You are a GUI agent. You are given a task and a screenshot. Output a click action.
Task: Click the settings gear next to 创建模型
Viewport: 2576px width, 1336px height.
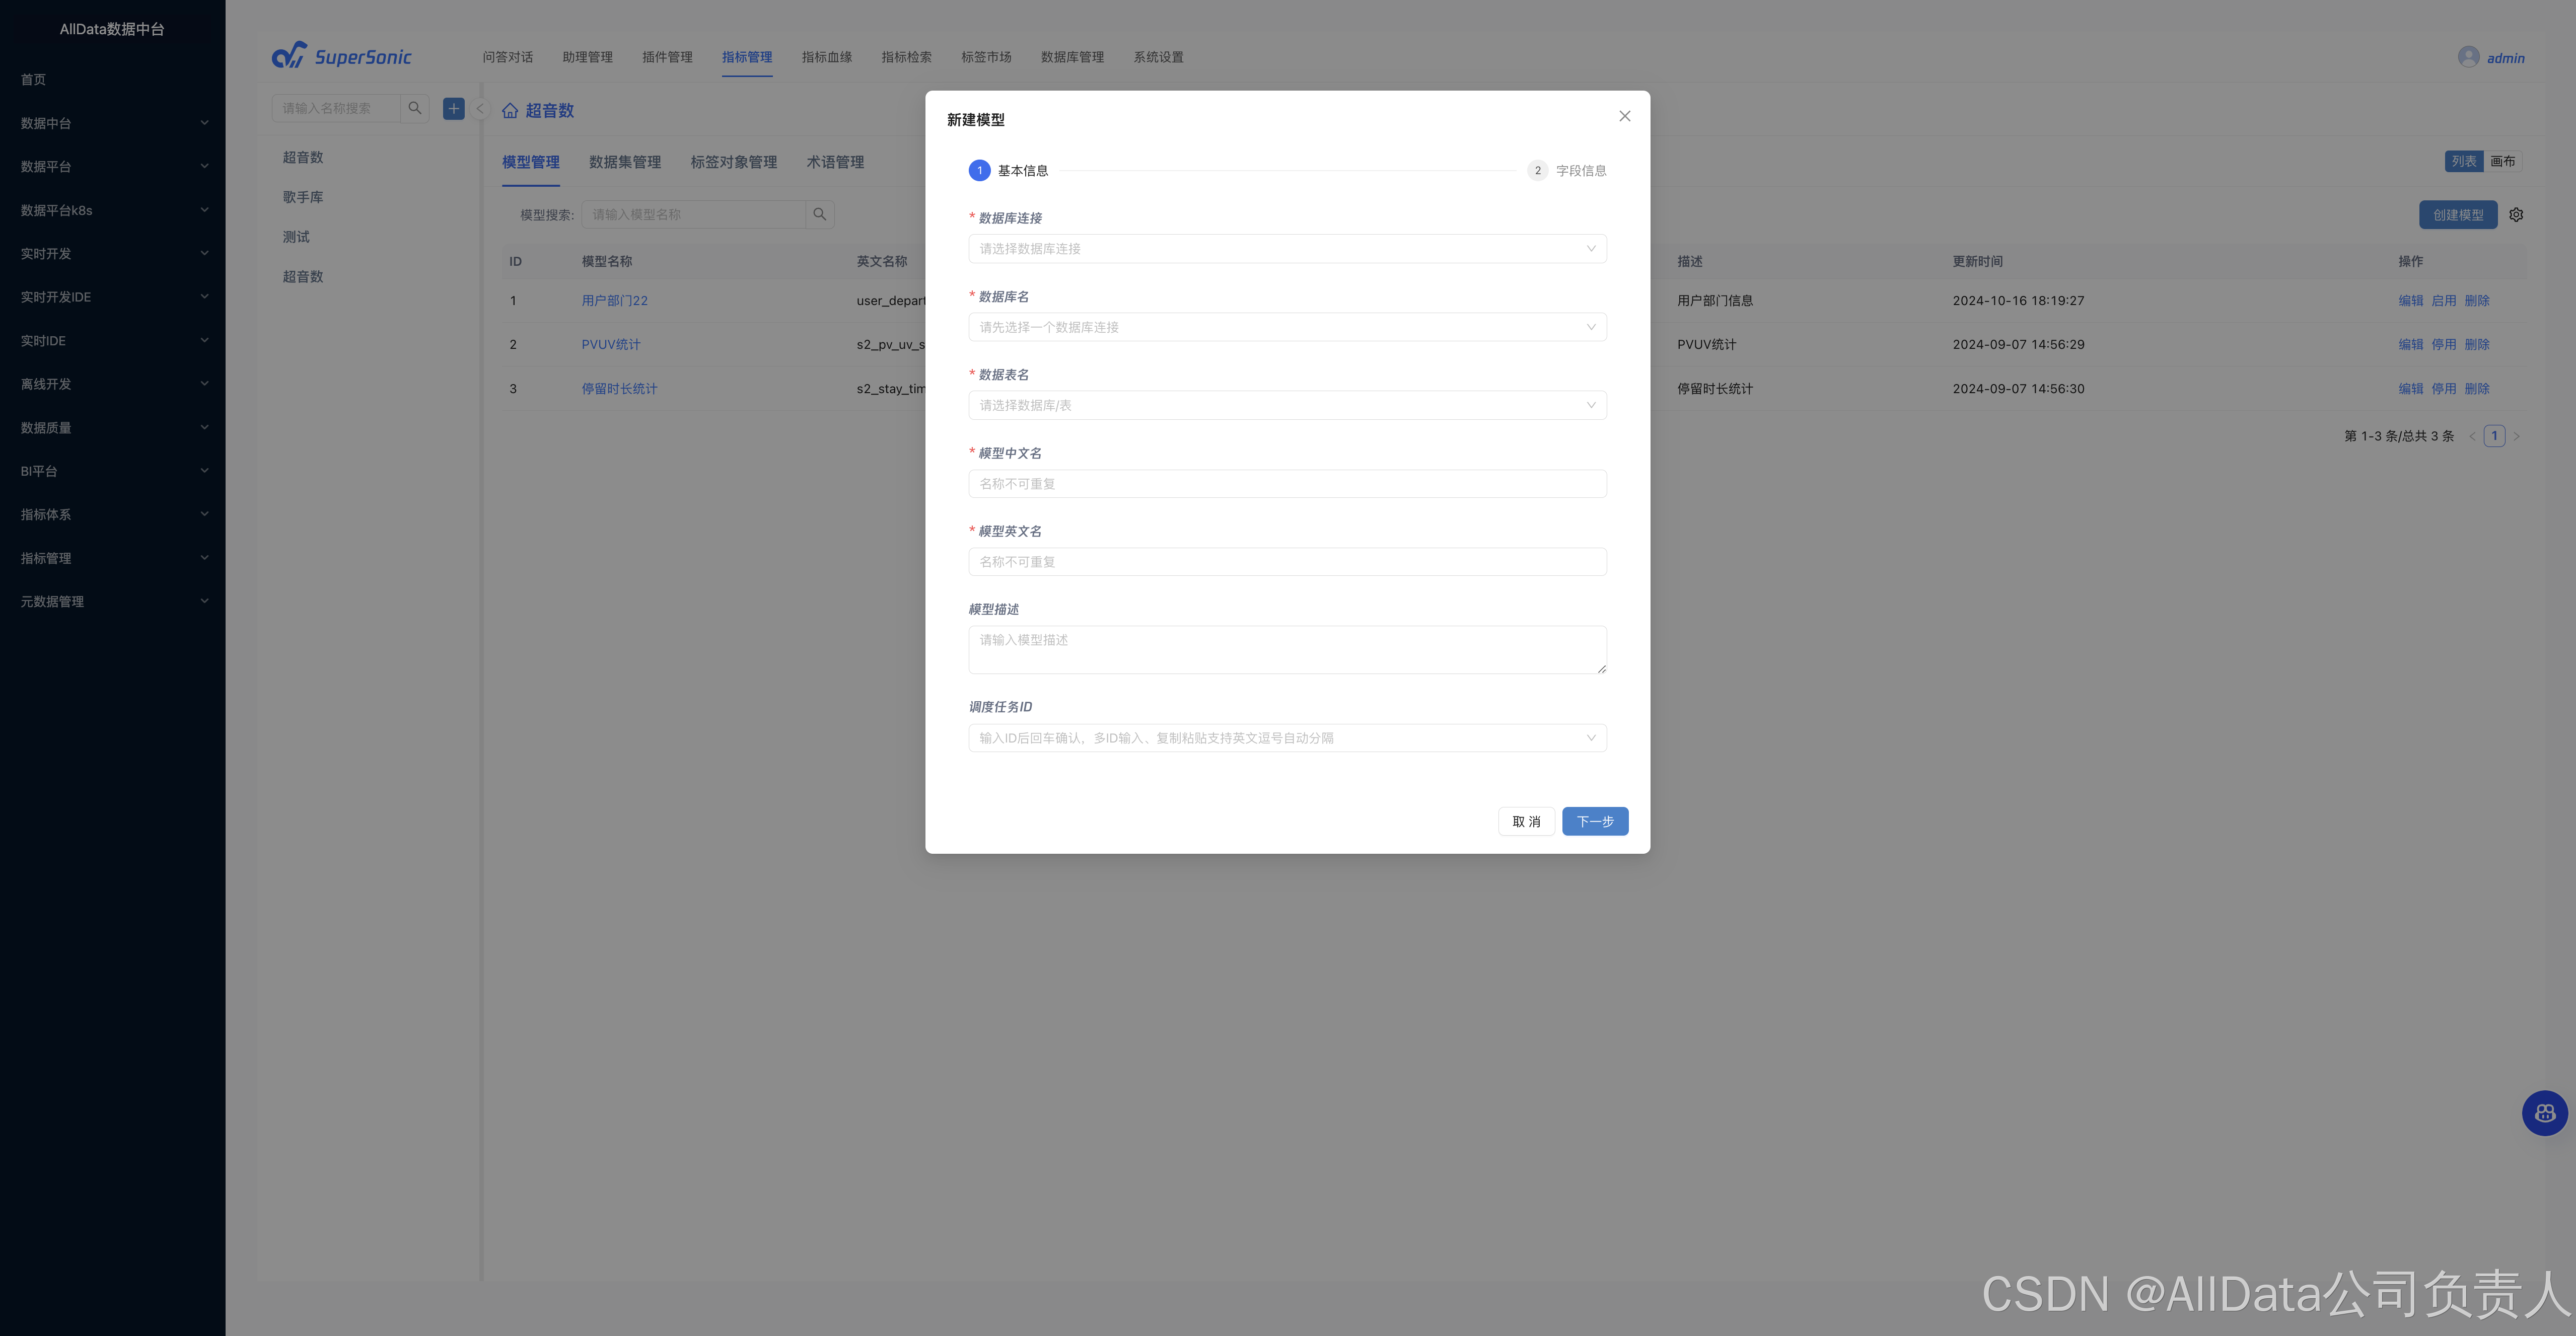(2516, 215)
